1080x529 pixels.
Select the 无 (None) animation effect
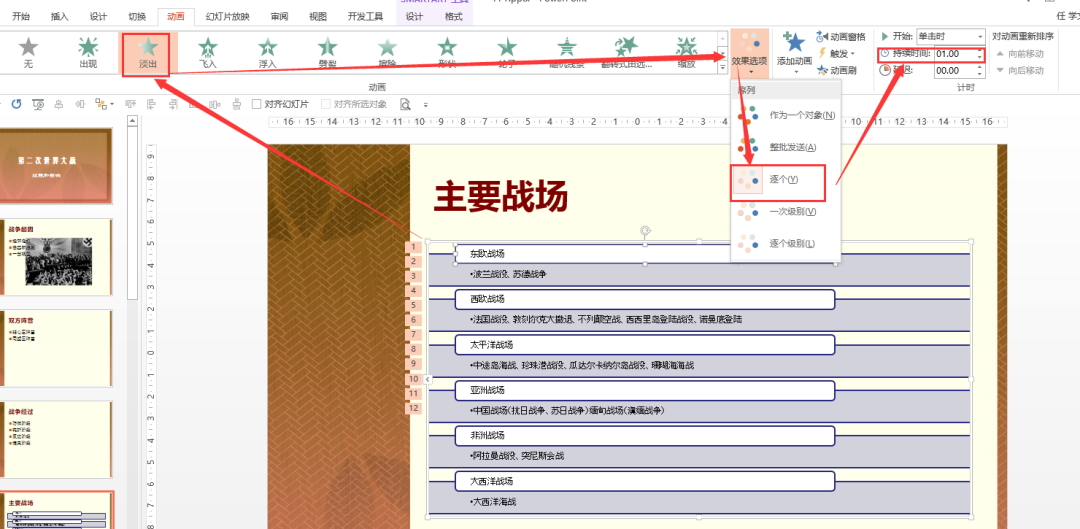(x=28, y=54)
